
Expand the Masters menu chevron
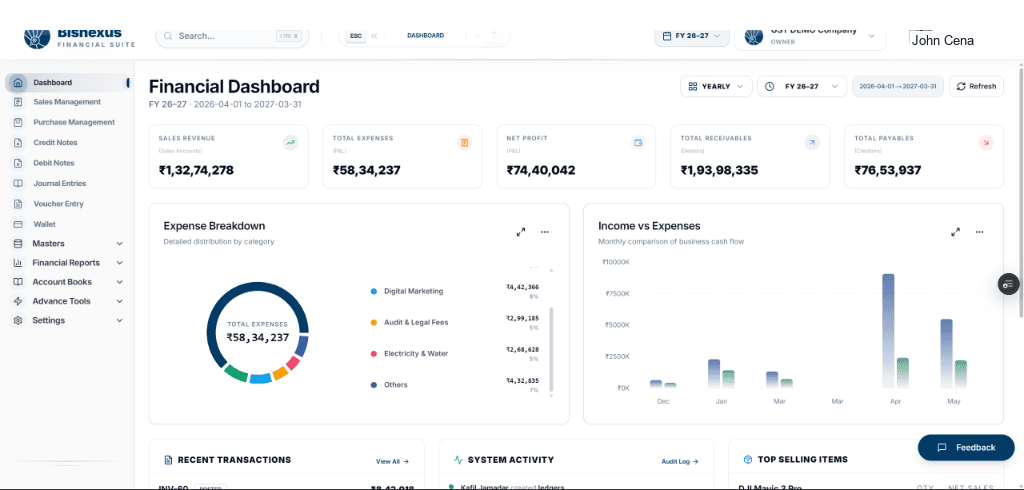coord(120,244)
